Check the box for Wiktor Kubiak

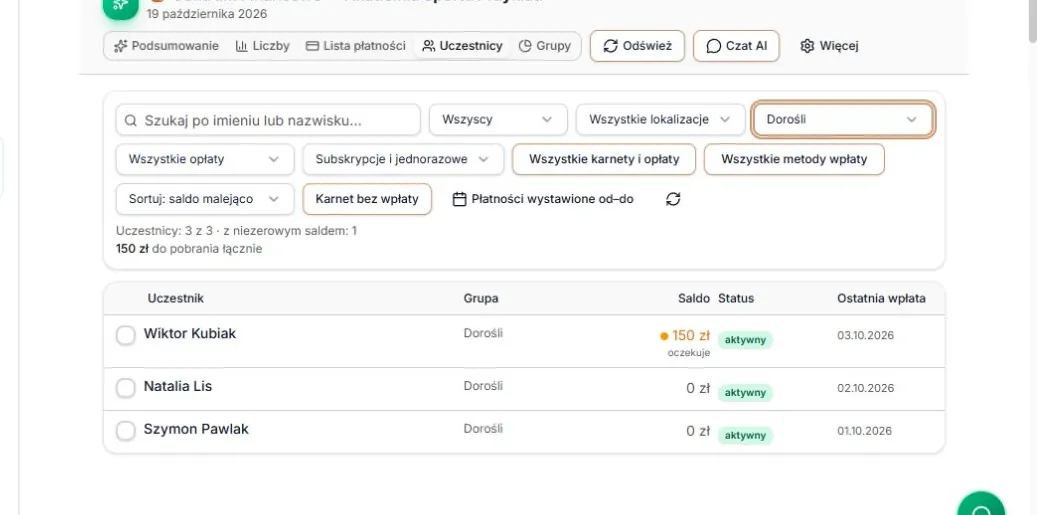coord(126,335)
